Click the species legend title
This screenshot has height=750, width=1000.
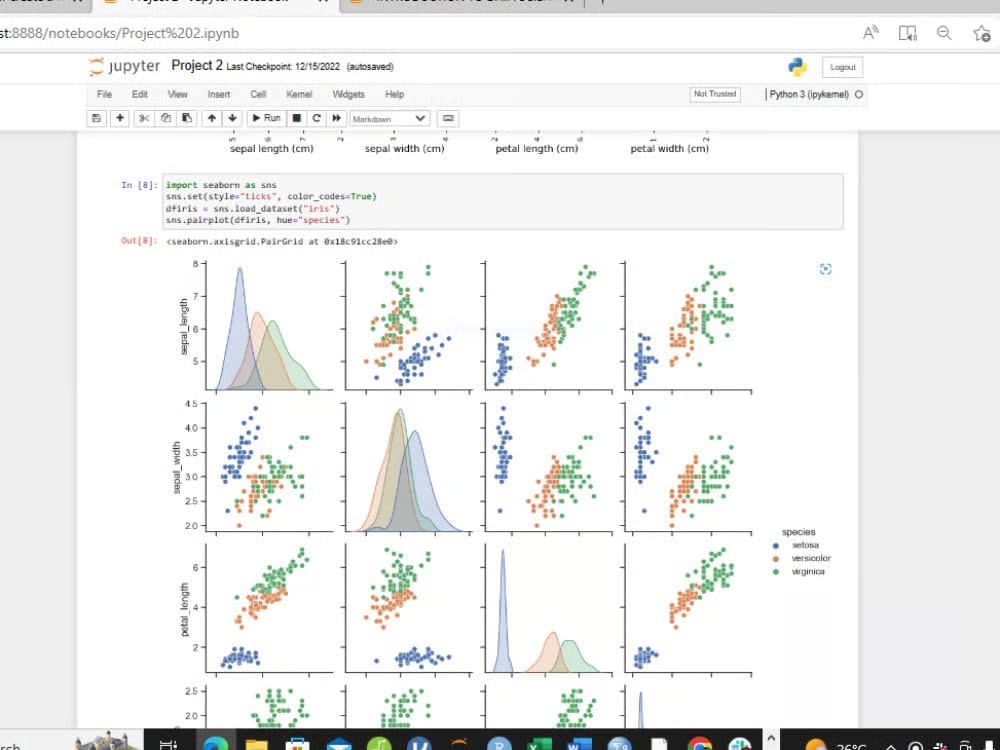coord(798,532)
